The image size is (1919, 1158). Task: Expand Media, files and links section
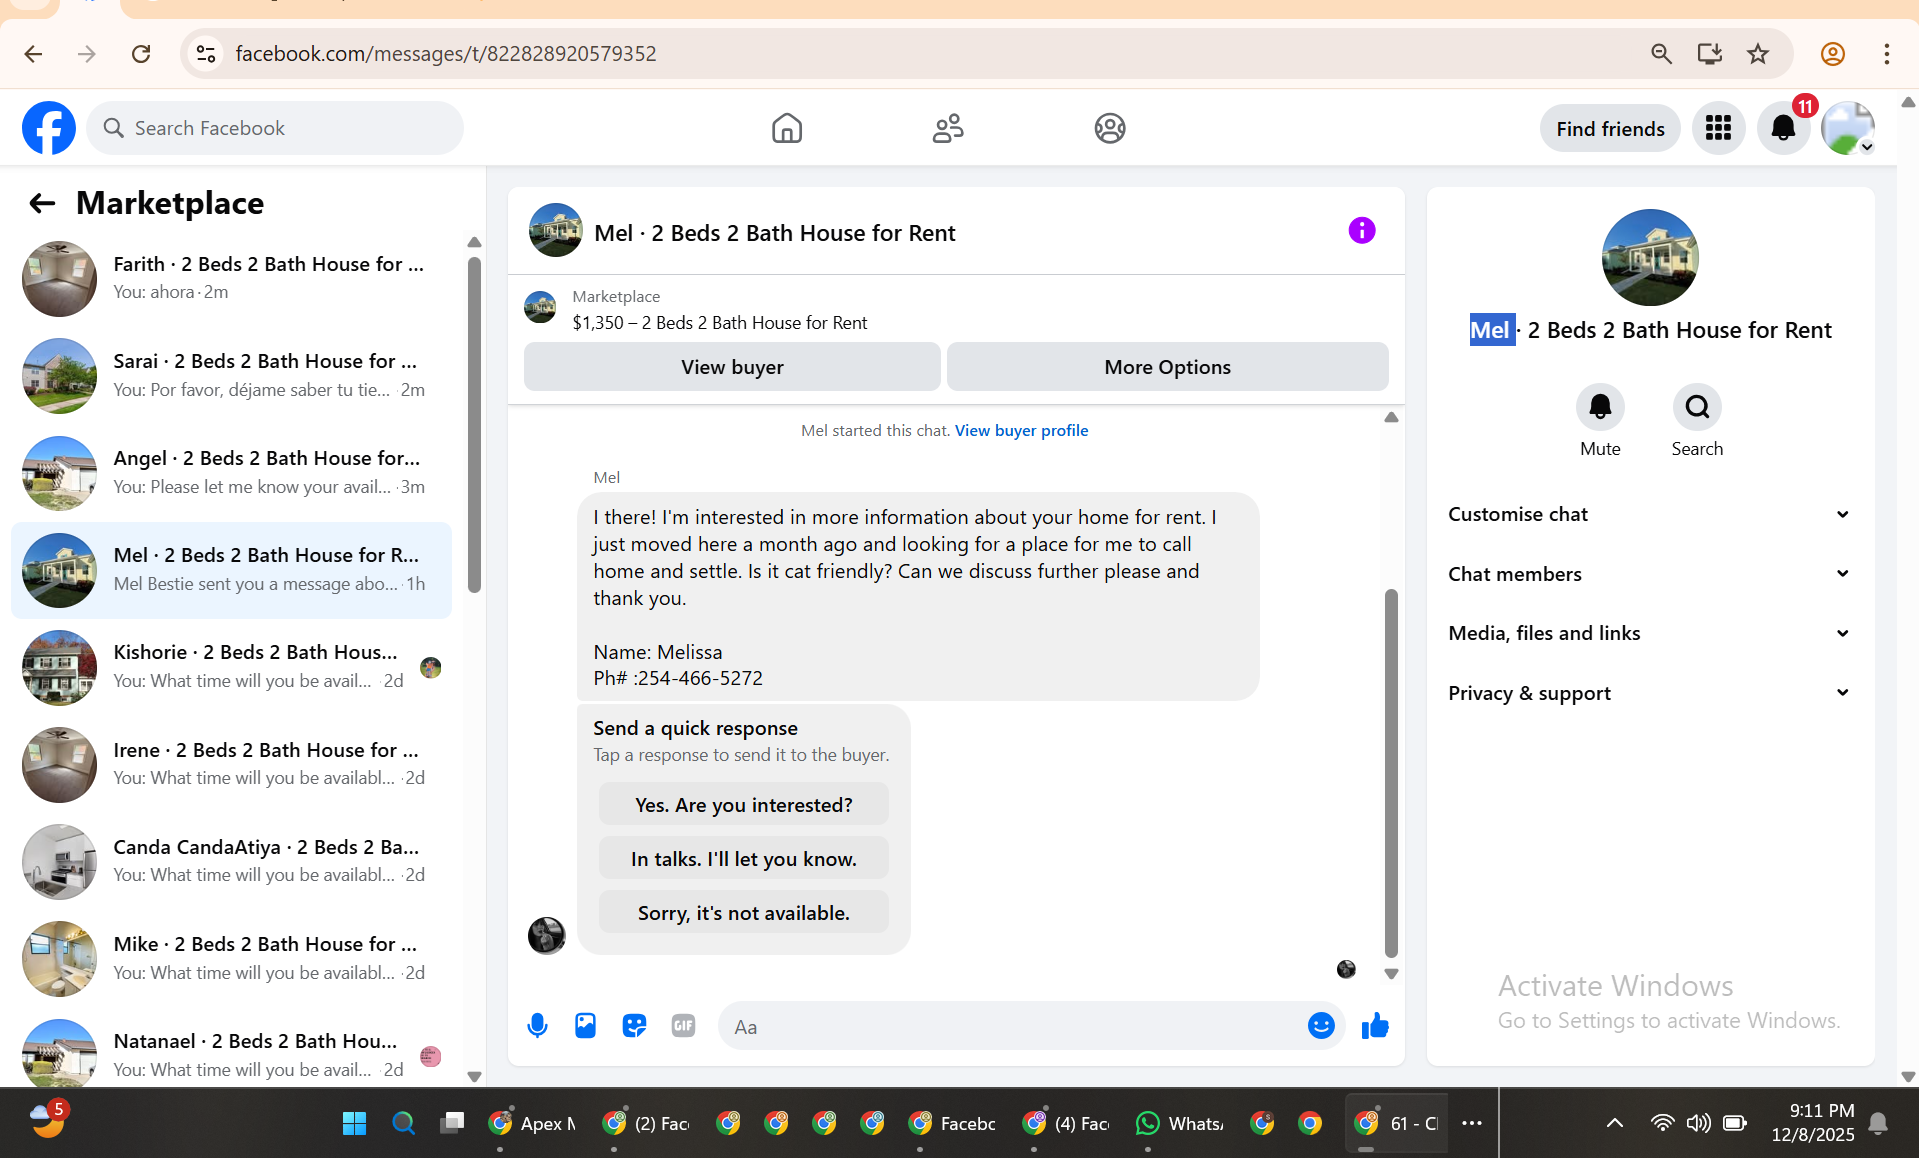(1650, 633)
